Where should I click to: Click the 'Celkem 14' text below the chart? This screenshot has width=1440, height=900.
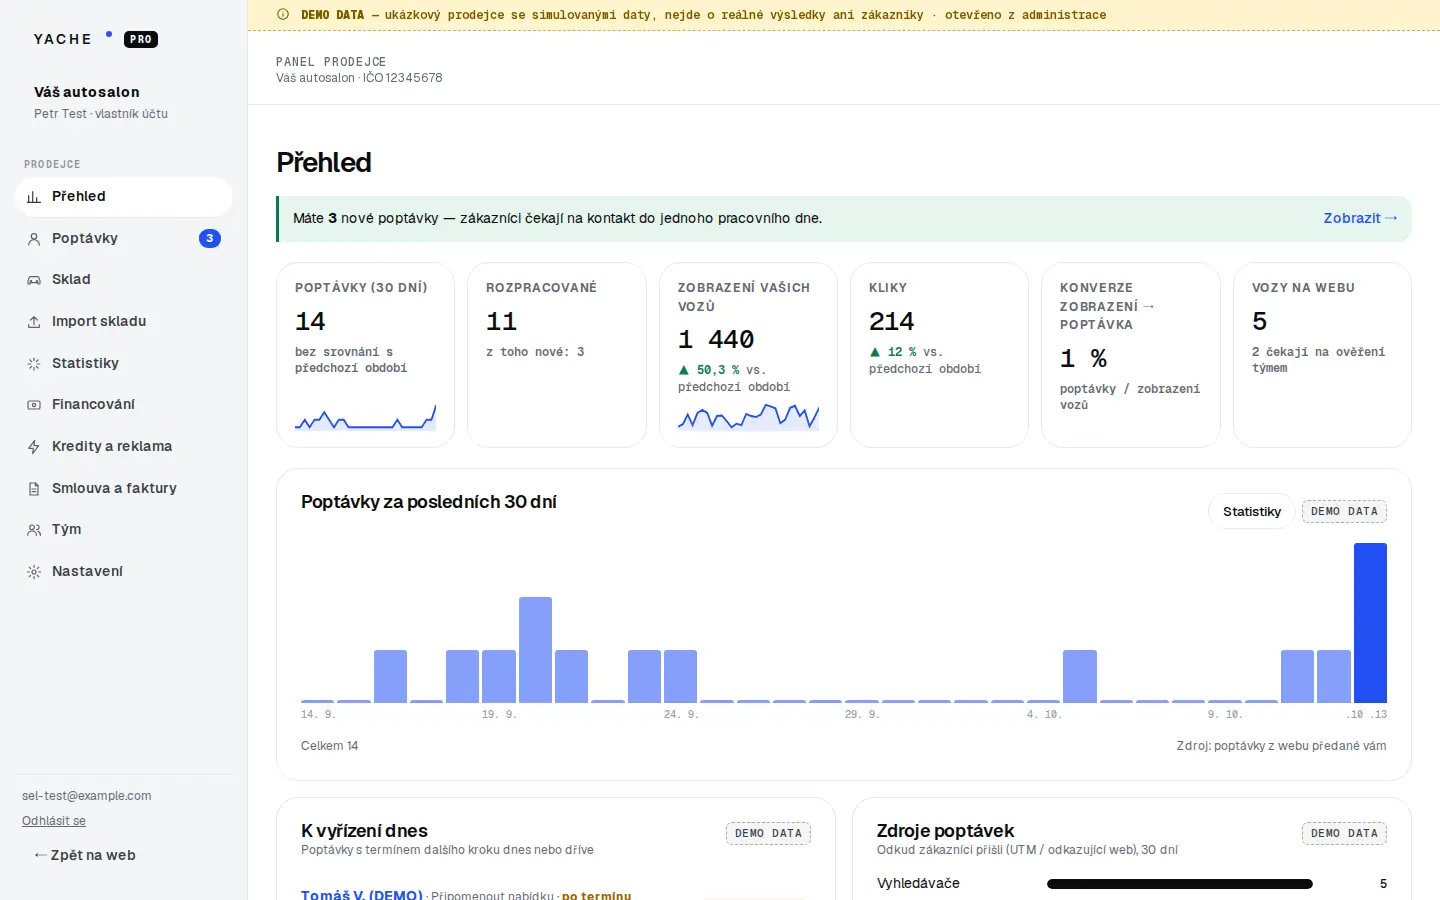point(329,746)
